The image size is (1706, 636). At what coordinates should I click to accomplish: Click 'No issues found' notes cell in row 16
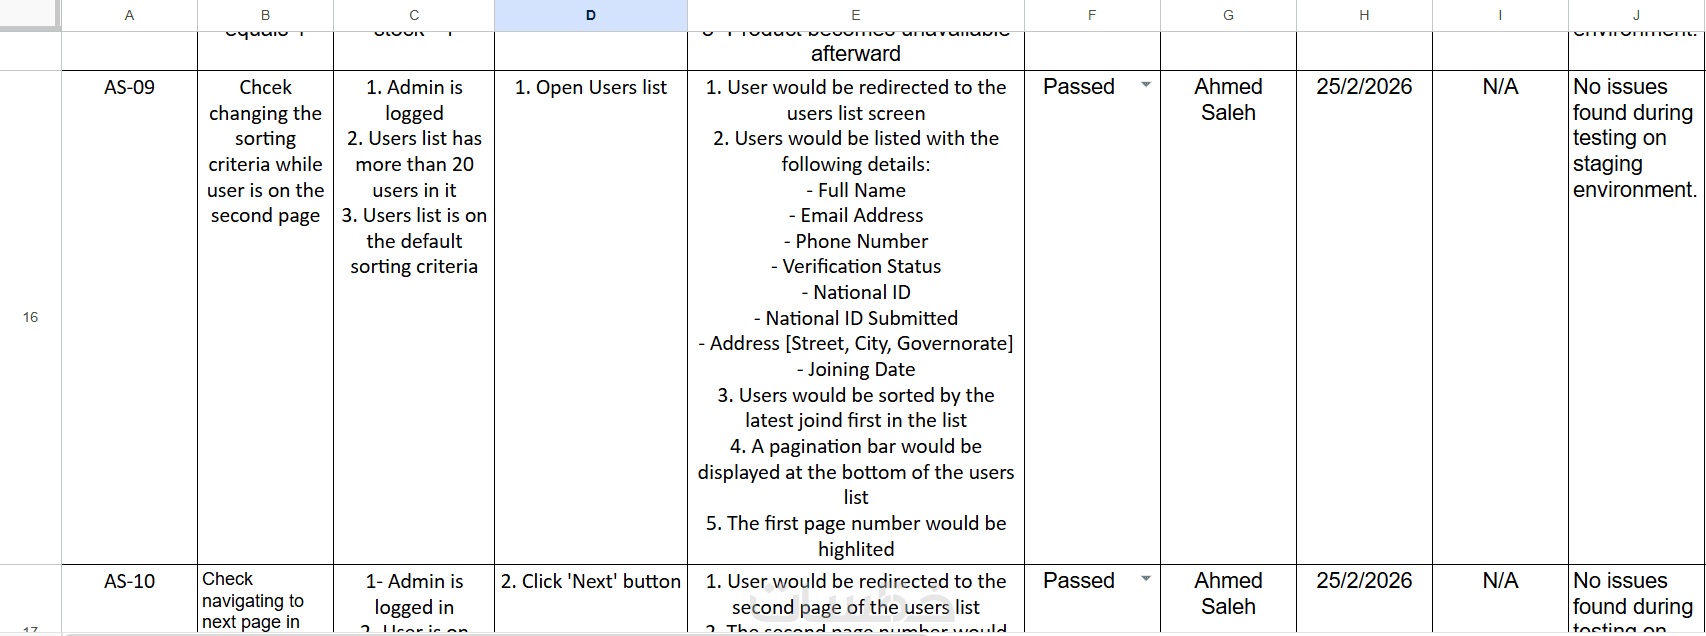[x=1636, y=317]
